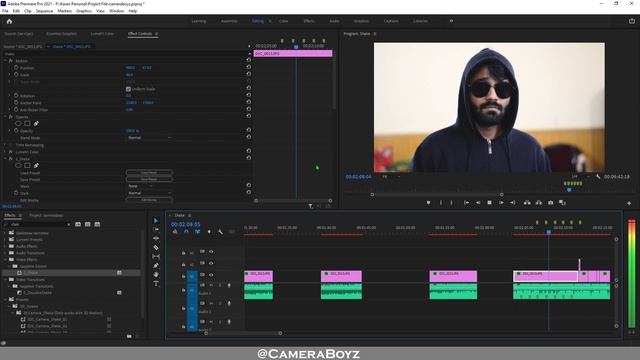The height and width of the screenshot is (360, 640).
Task: Switch to Project panel tab
Action: (x=46, y=215)
